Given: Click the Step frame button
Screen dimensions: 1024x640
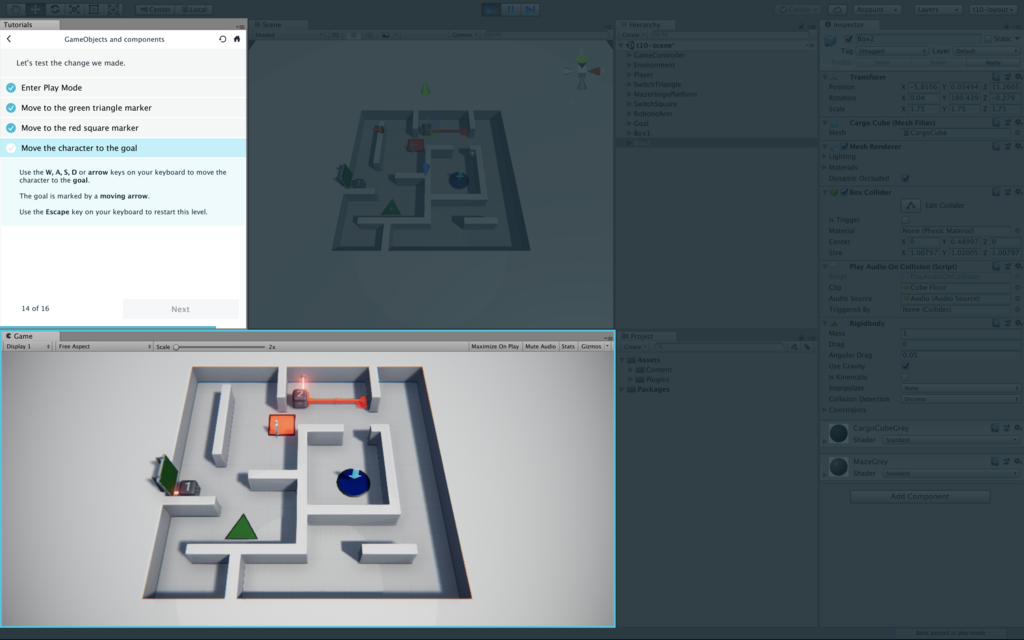Looking at the screenshot, I should (530, 9).
